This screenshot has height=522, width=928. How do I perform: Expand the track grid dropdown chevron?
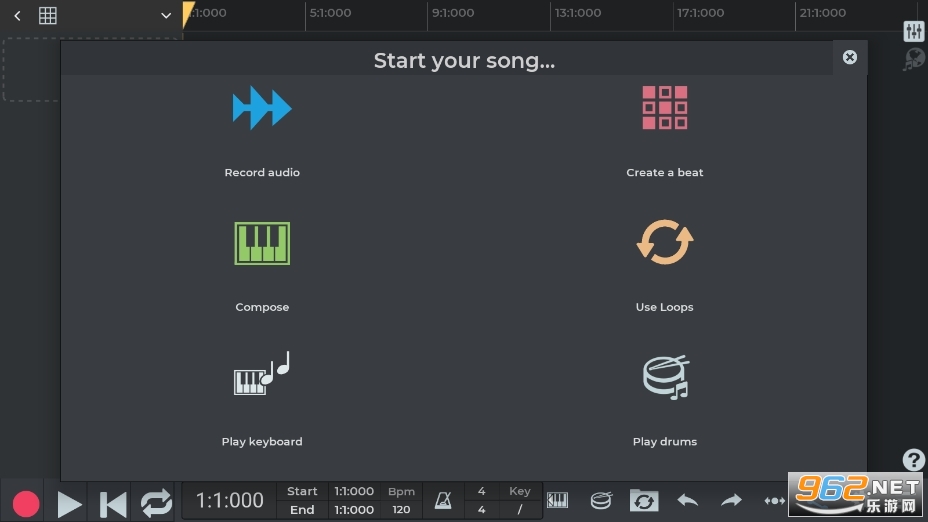166,16
